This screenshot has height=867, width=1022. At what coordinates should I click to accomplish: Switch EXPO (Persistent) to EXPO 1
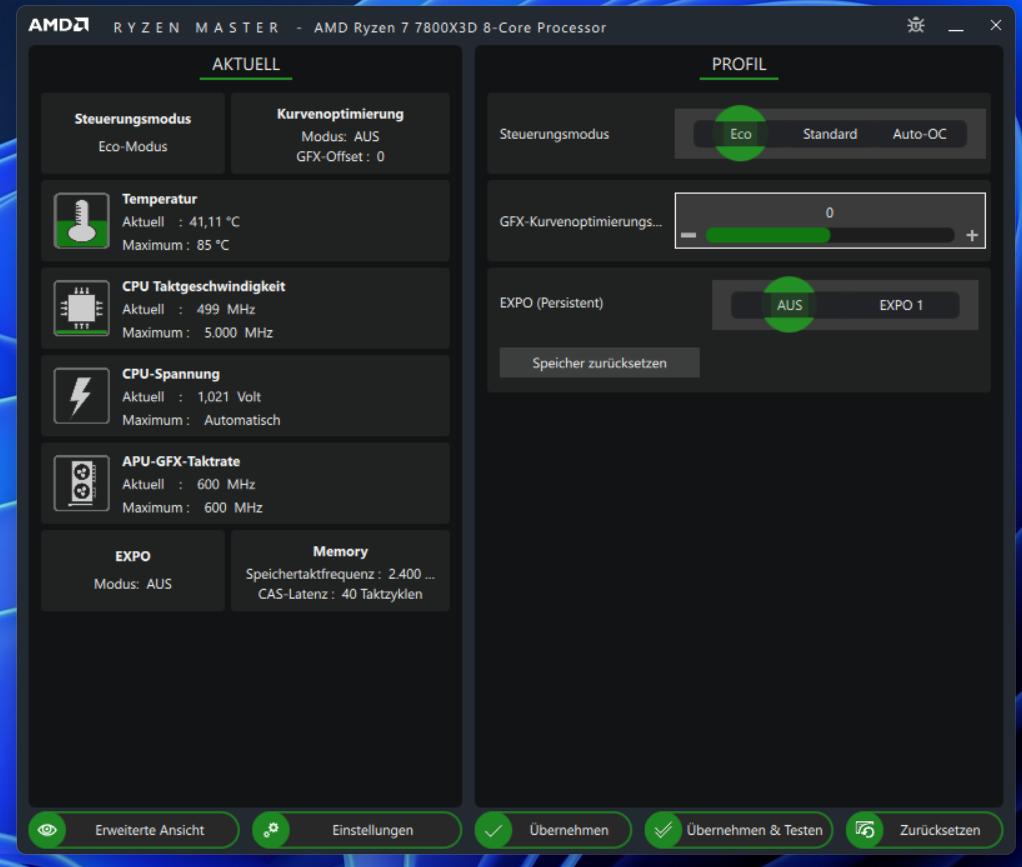coord(901,305)
